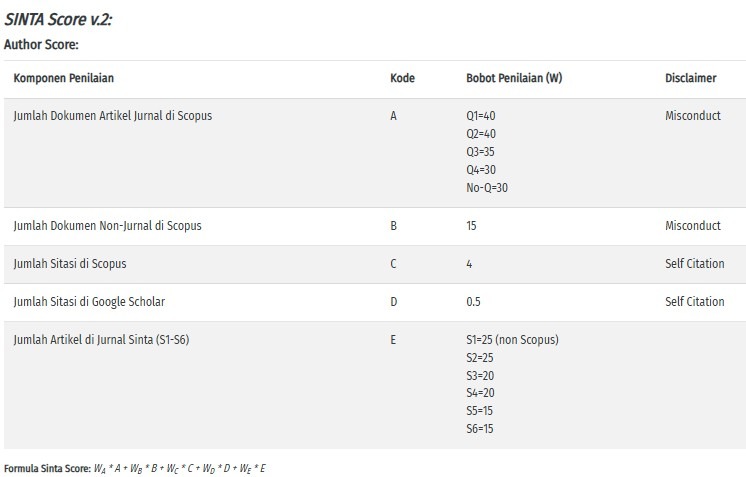The height and width of the screenshot is (477, 746).
Task: Click the S1=25 (non Scopus) value
Action: tap(512, 340)
